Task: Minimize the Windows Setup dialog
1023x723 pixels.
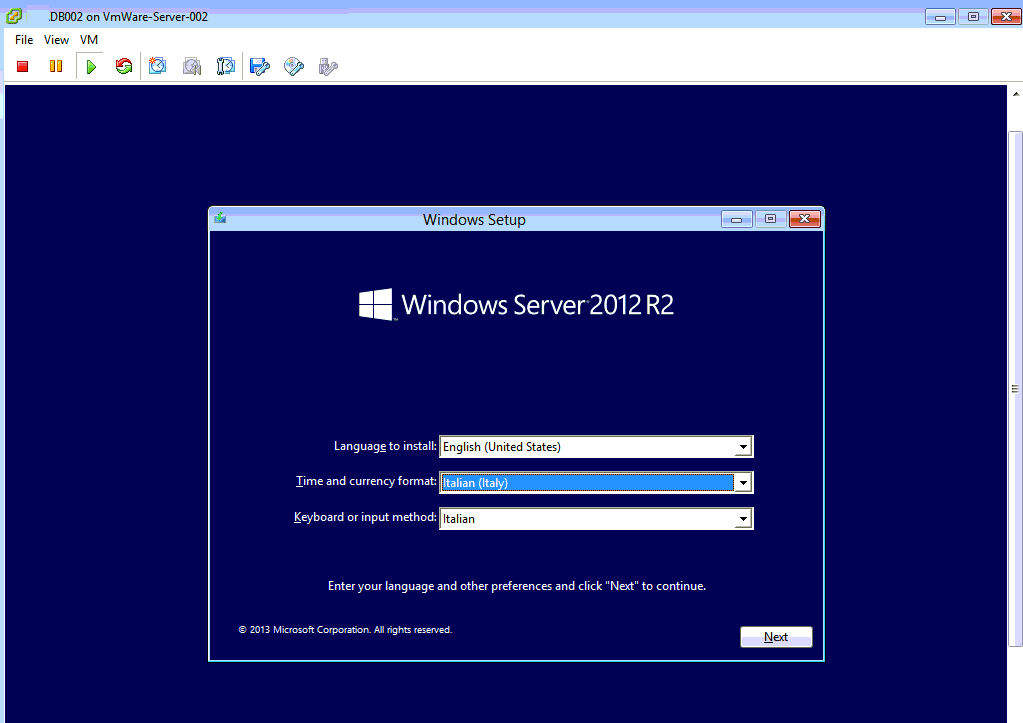Action: [x=737, y=219]
